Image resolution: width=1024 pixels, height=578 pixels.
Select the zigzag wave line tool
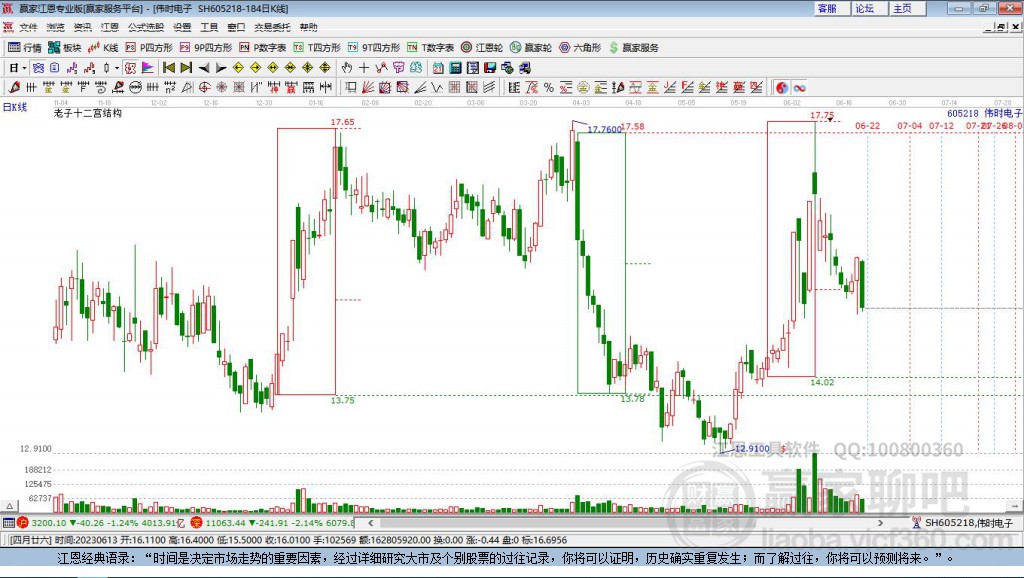[437, 88]
